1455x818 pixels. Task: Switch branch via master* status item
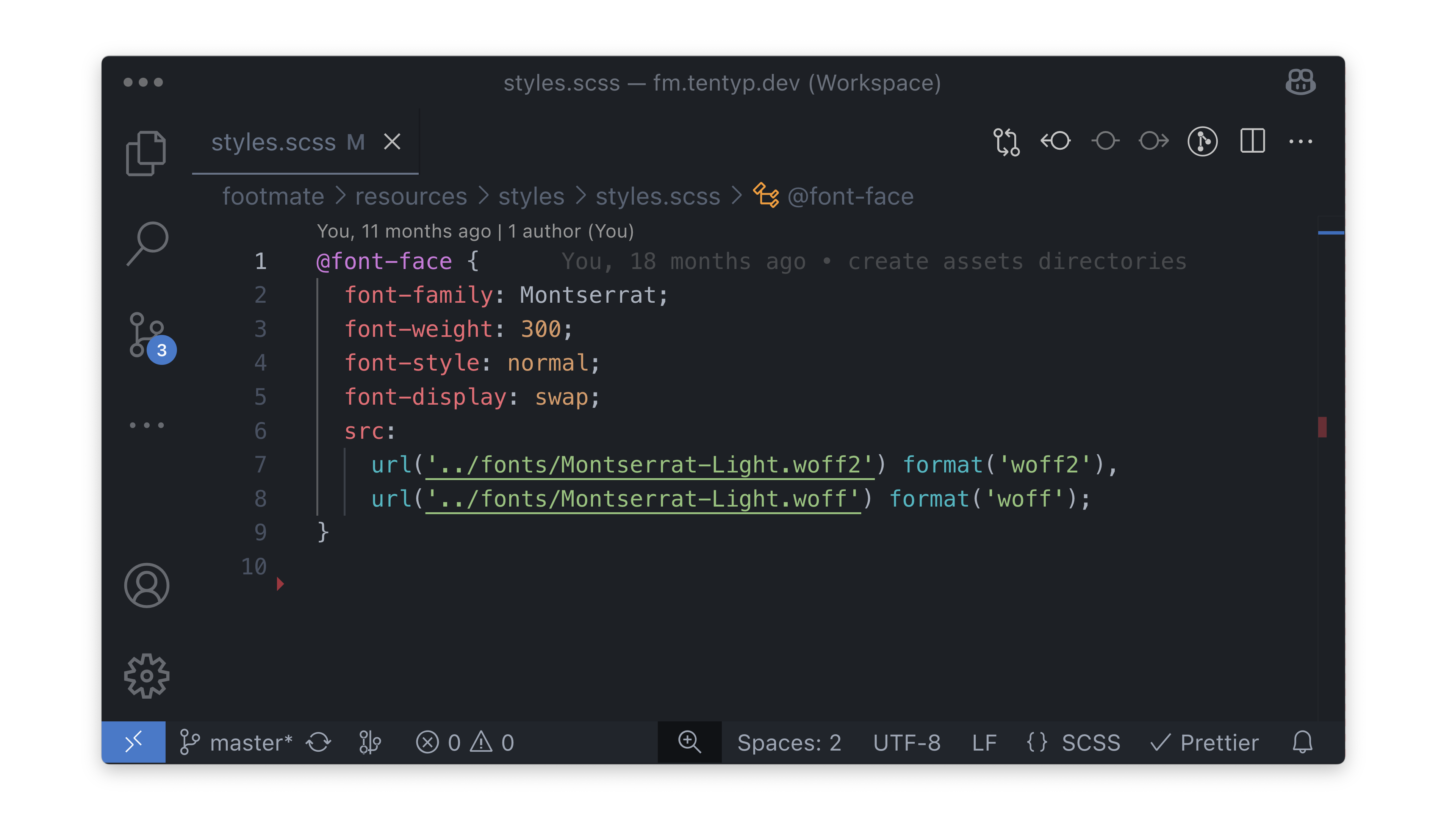coord(236,742)
